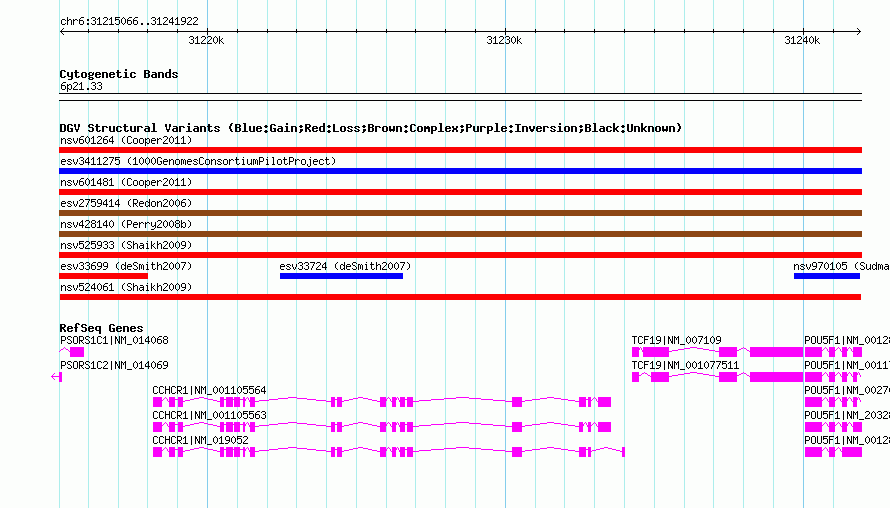Select the TCF19 NM_007109 gene model glyph
The height and width of the screenshot is (508, 890).
[x=717, y=352]
